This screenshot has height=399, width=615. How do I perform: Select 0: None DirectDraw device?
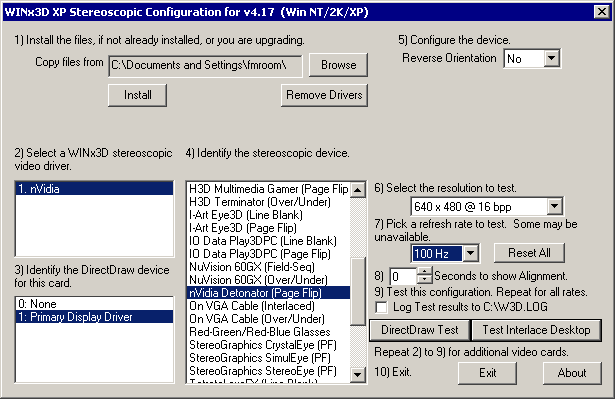tap(94, 304)
